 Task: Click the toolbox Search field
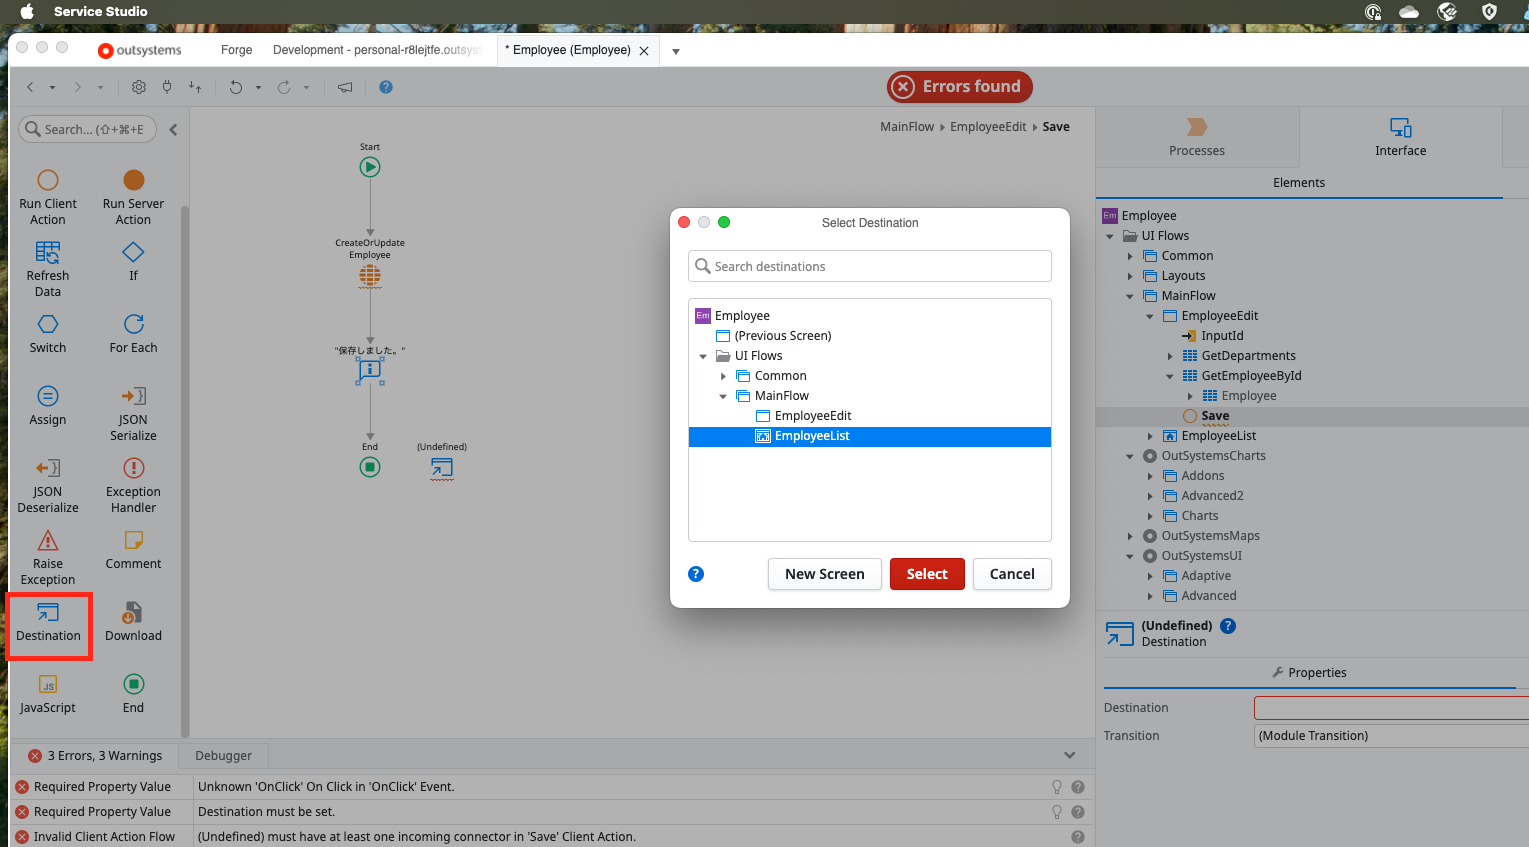88,129
